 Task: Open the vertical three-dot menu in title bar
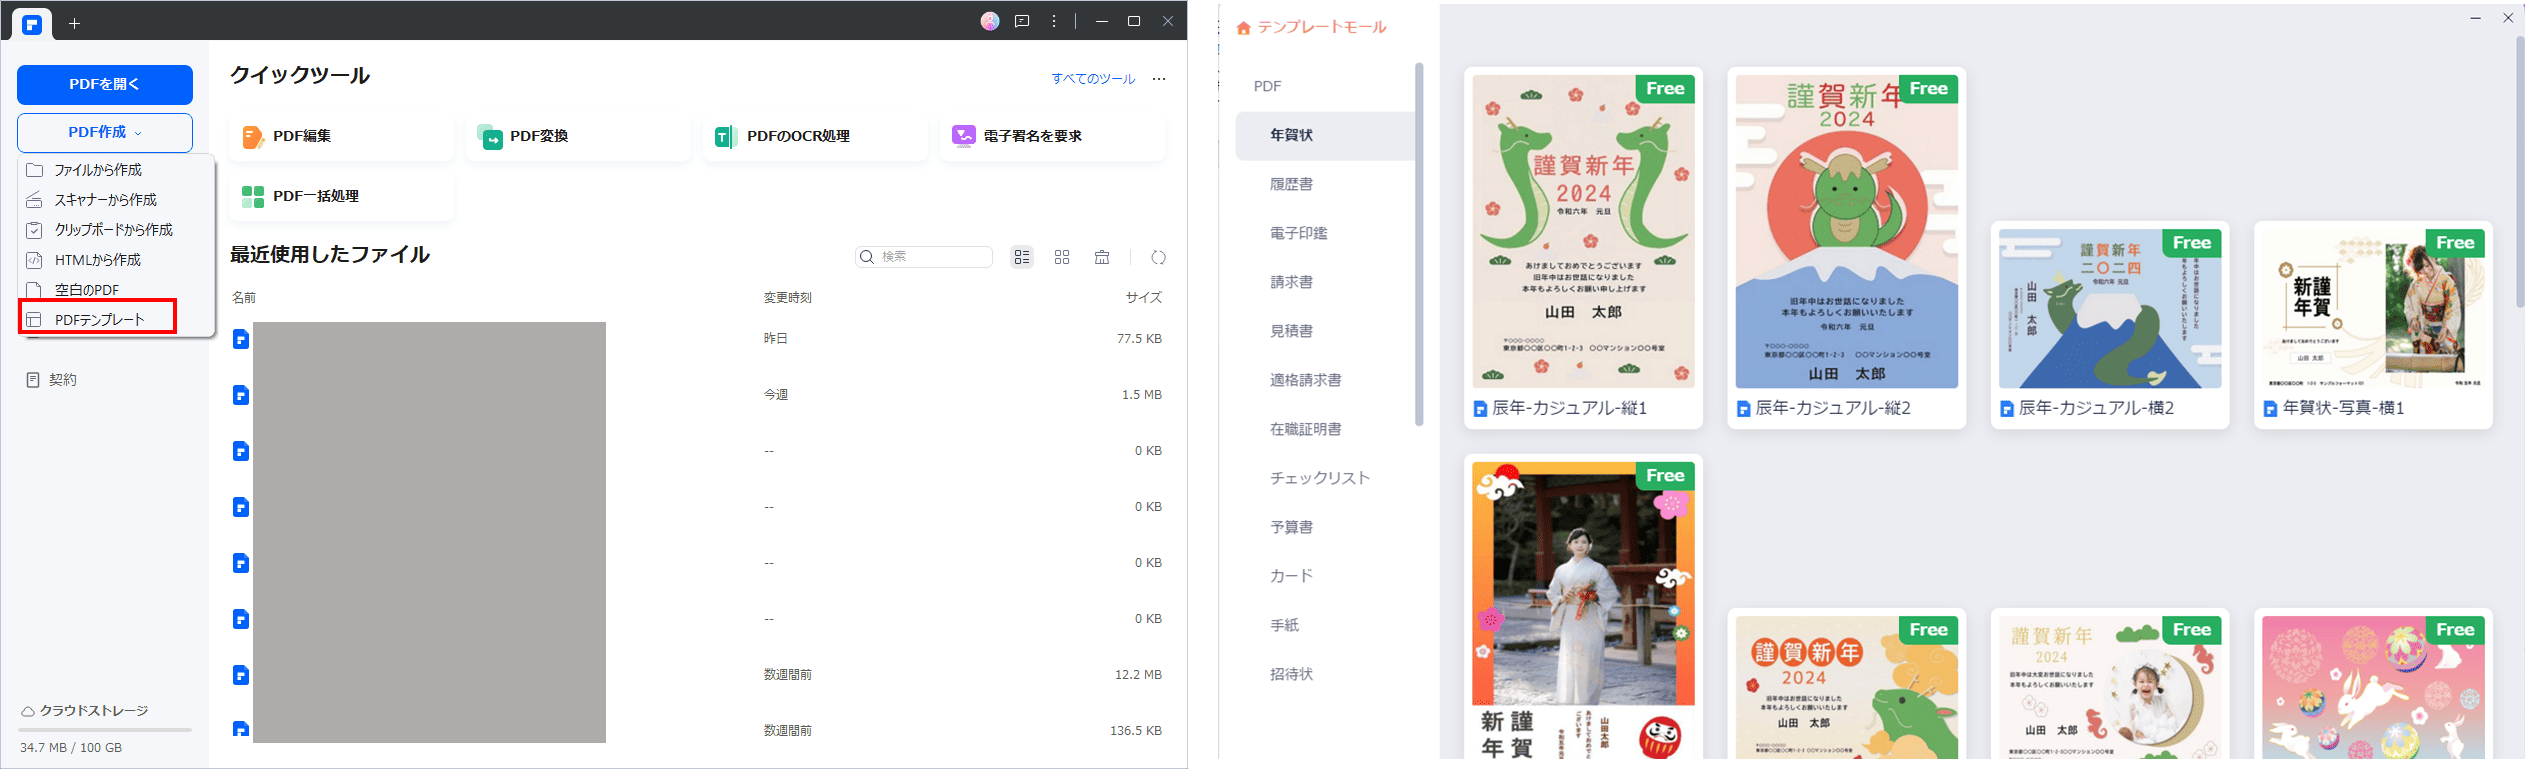coord(1054,21)
